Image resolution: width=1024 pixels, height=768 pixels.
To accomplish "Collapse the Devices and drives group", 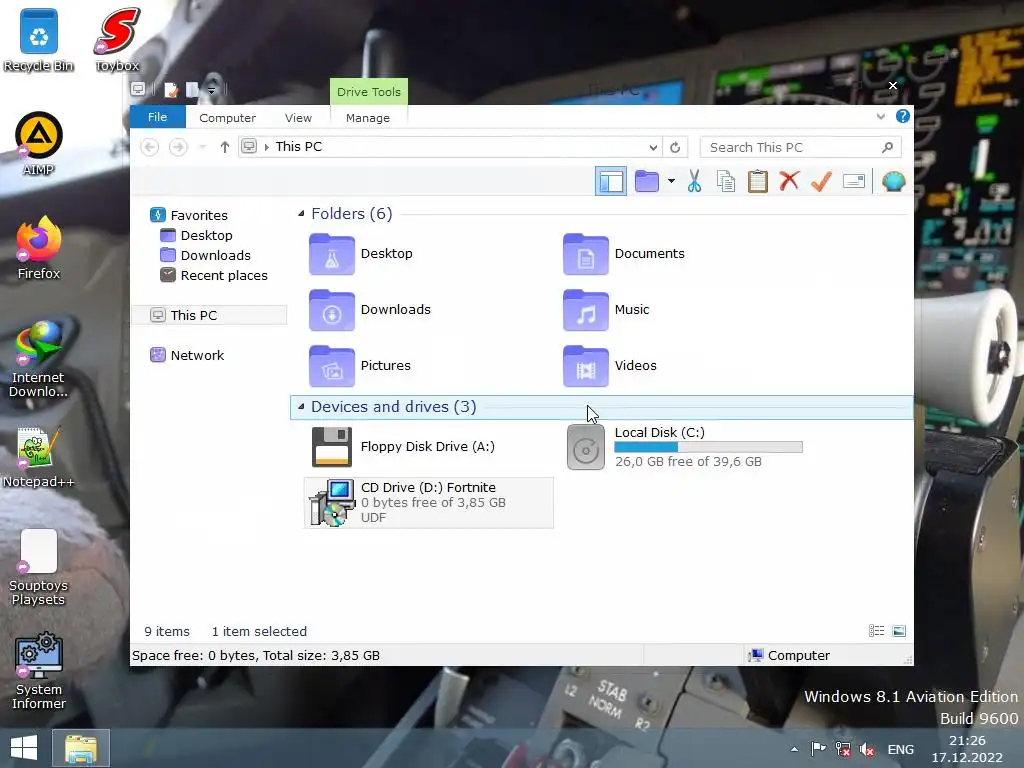I will (x=301, y=406).
